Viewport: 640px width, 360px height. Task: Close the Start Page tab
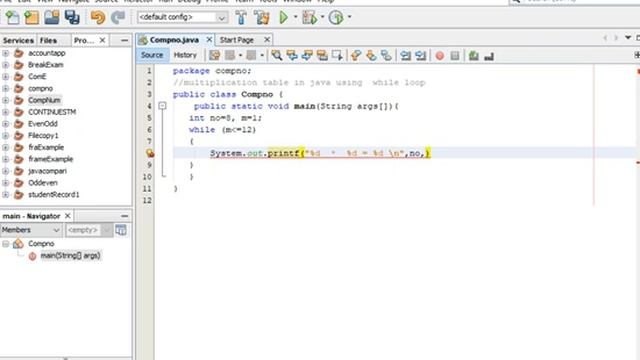267,40
